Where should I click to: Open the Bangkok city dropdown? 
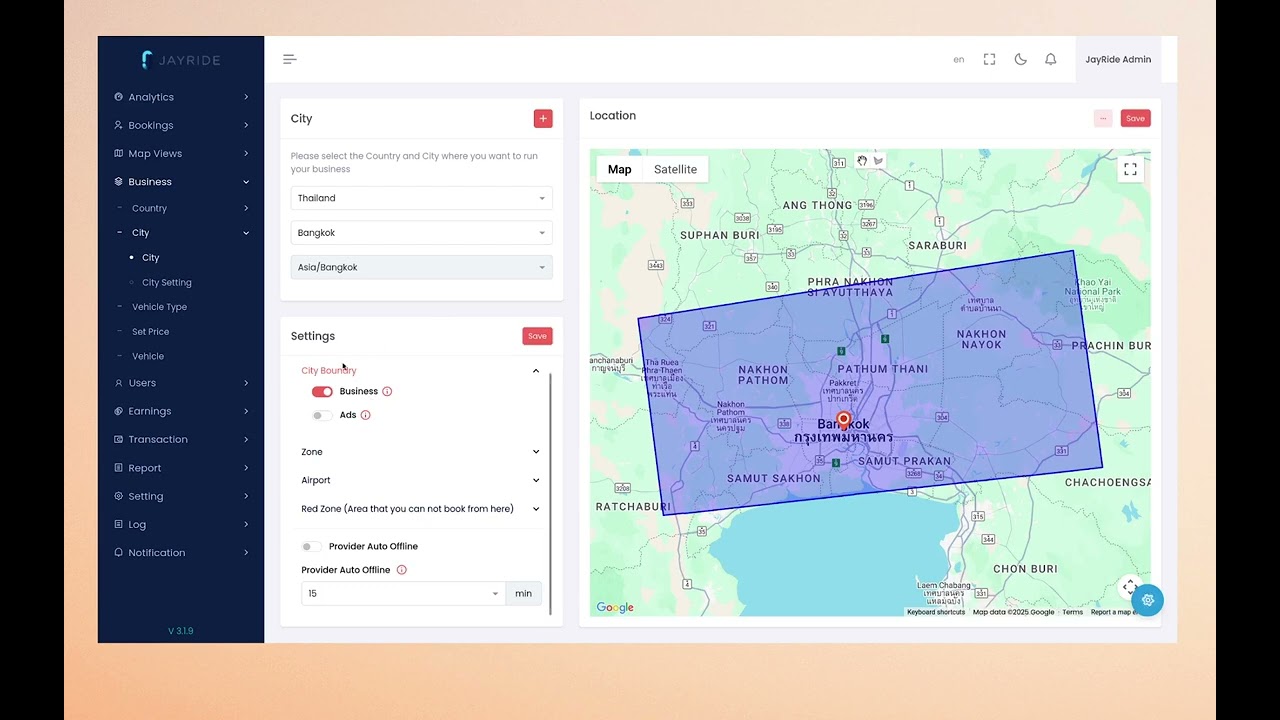click(421, 233)
